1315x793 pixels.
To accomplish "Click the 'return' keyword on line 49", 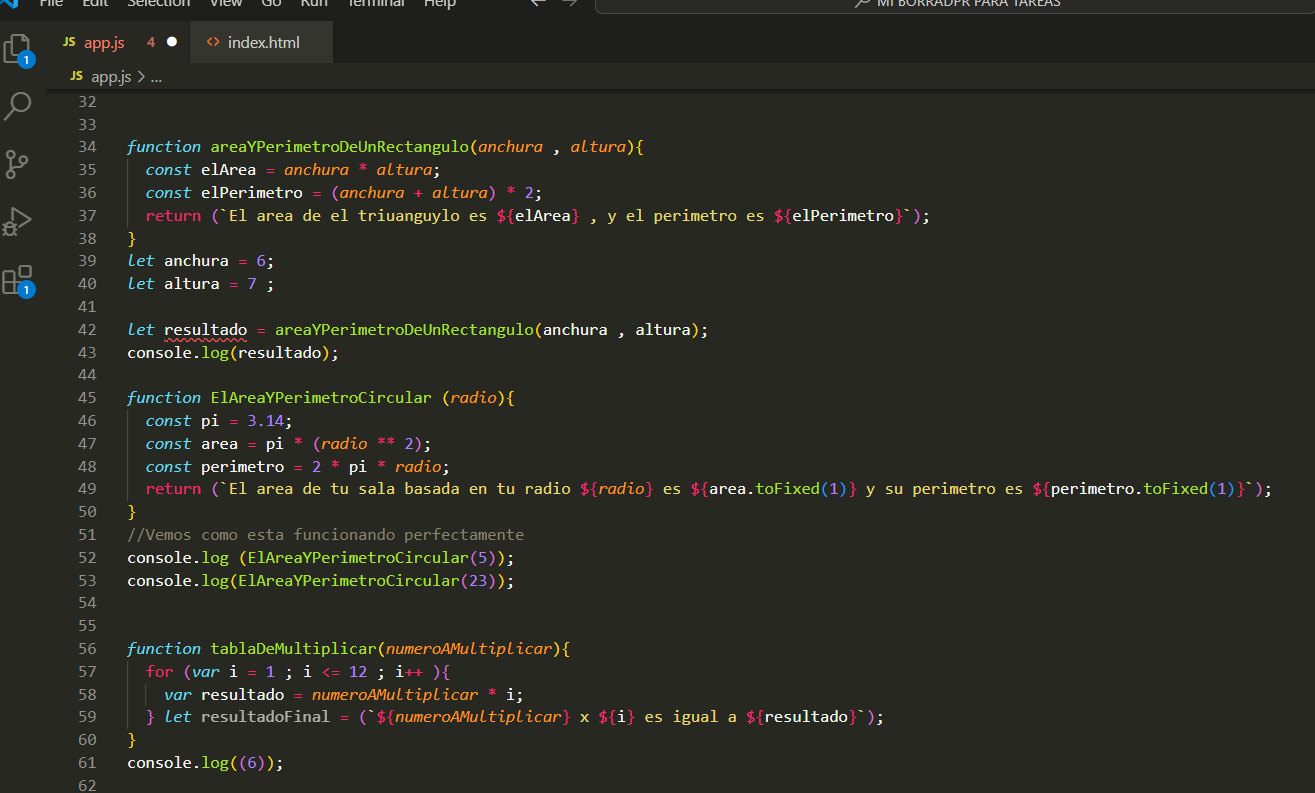I will point(173,490).
